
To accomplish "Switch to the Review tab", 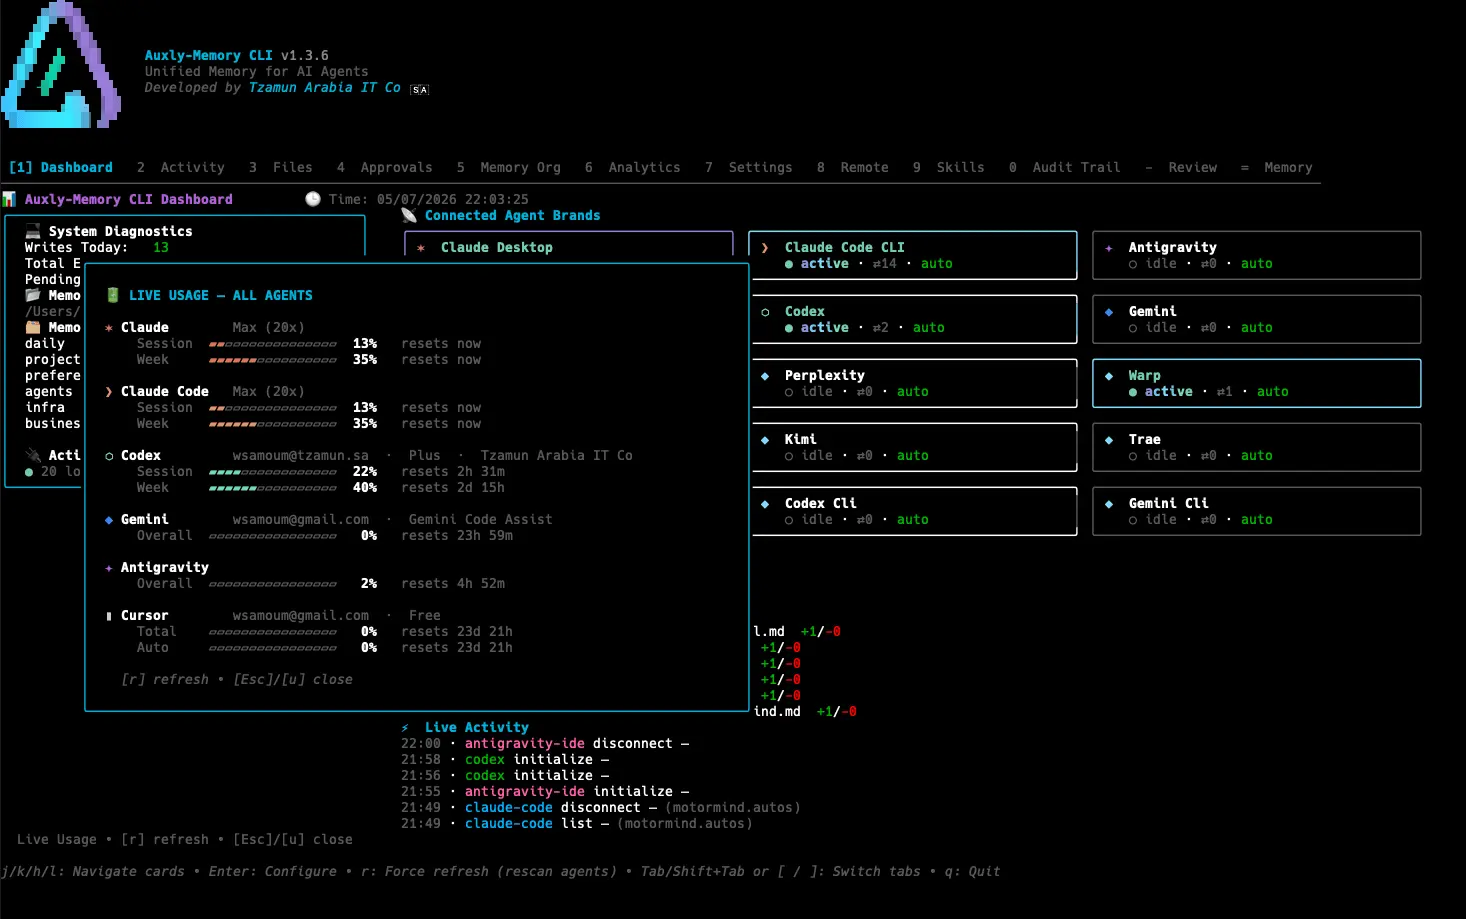I will point(1181,168).
